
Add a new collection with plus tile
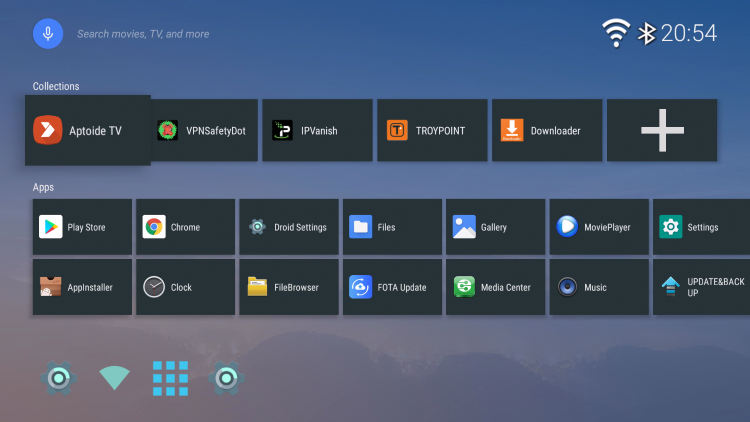click(x=661, y=130)
